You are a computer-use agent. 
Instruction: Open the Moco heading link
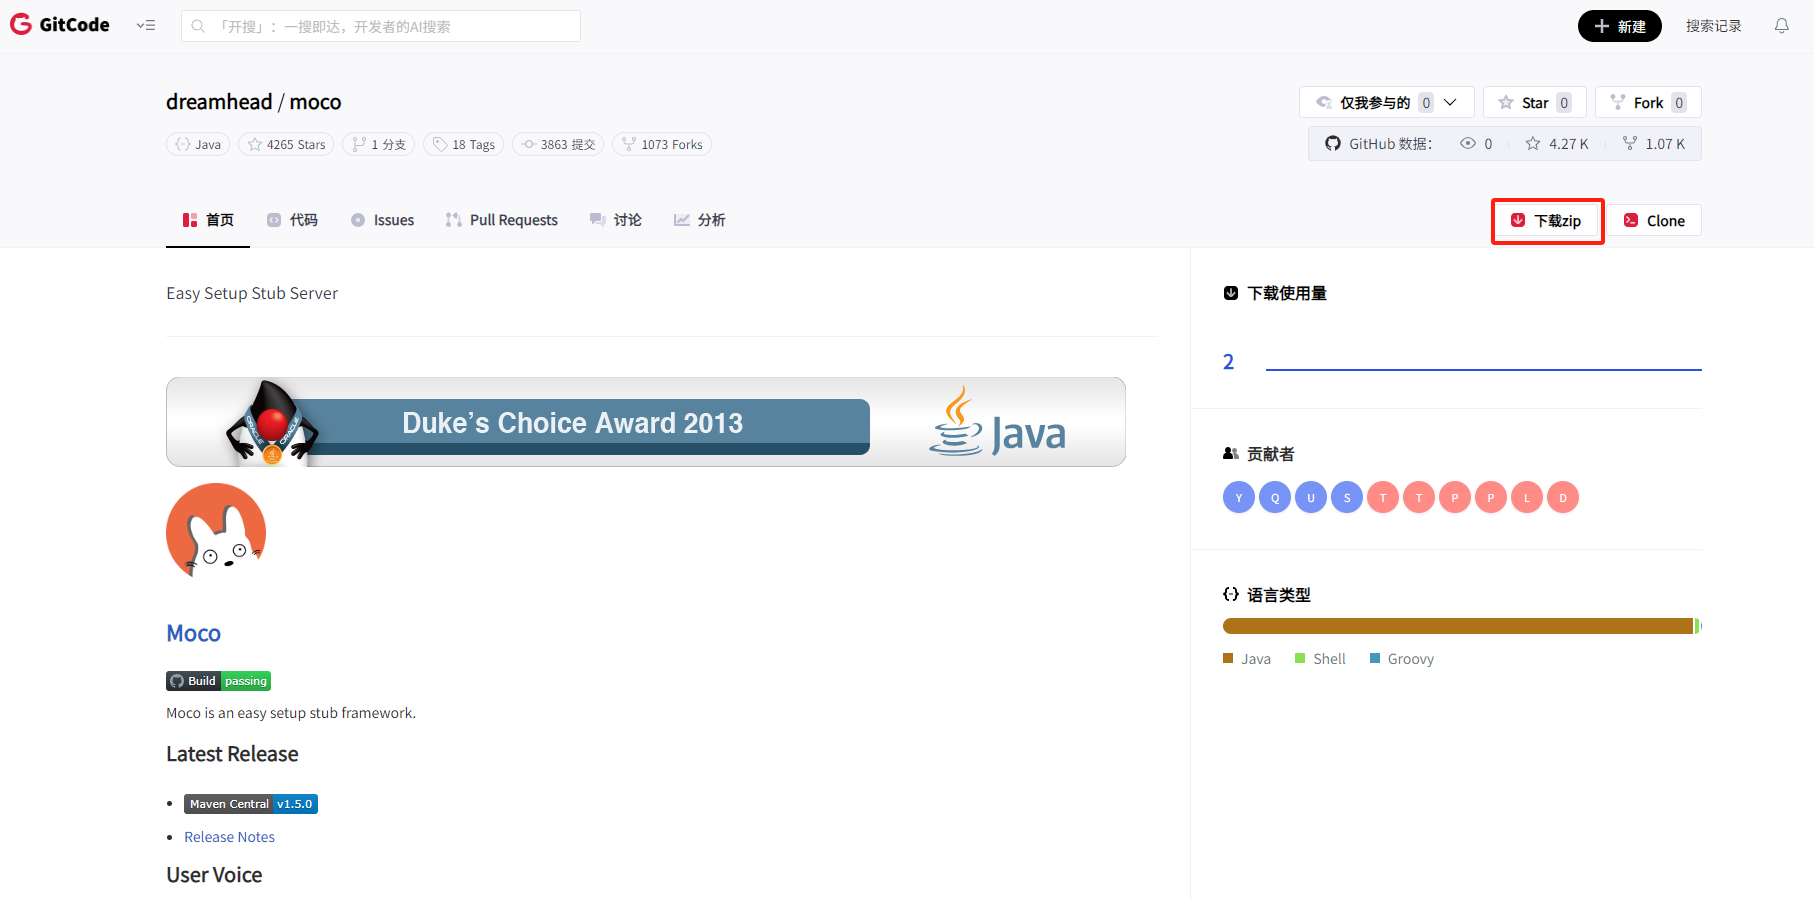pyautogui.click(x=194, y=633)
